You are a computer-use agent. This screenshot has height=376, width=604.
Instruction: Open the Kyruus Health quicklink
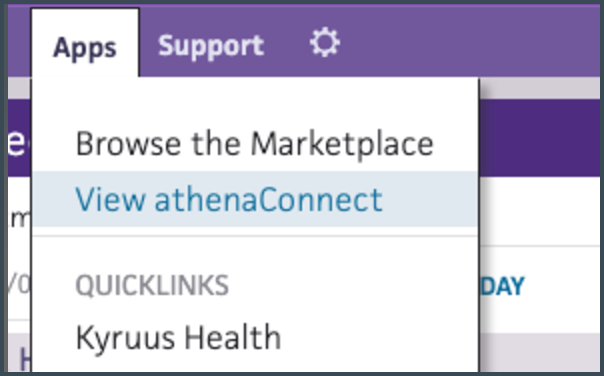coord(178,337)
